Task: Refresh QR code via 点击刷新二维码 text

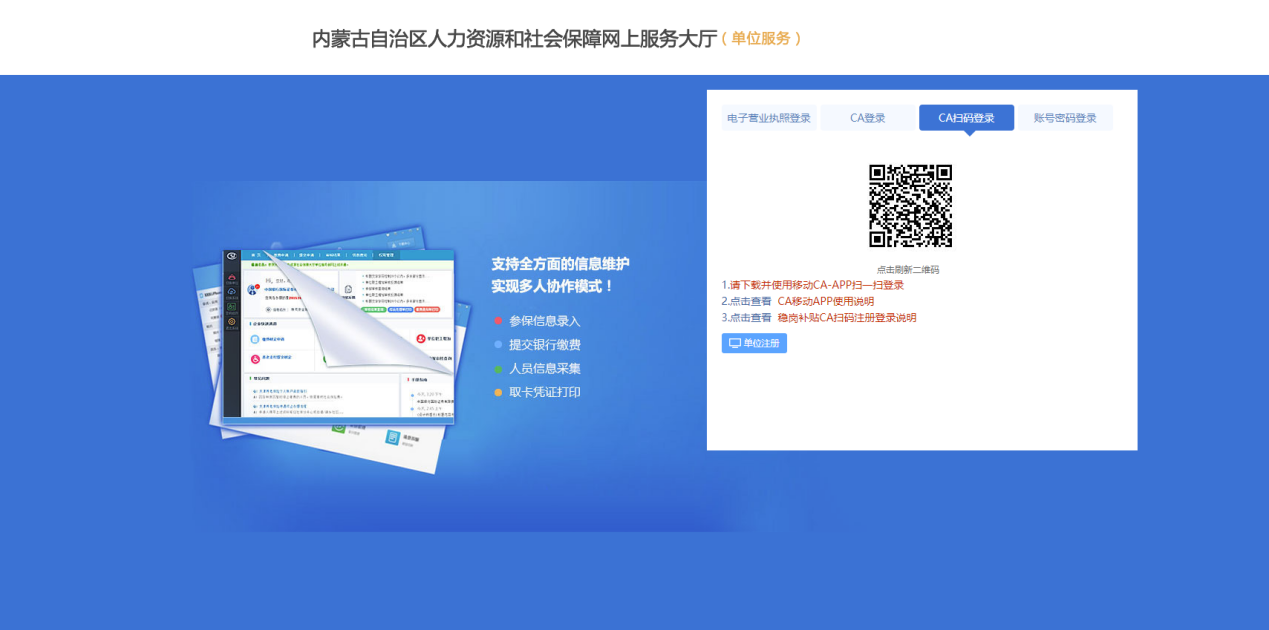Action: pos(908,270)
